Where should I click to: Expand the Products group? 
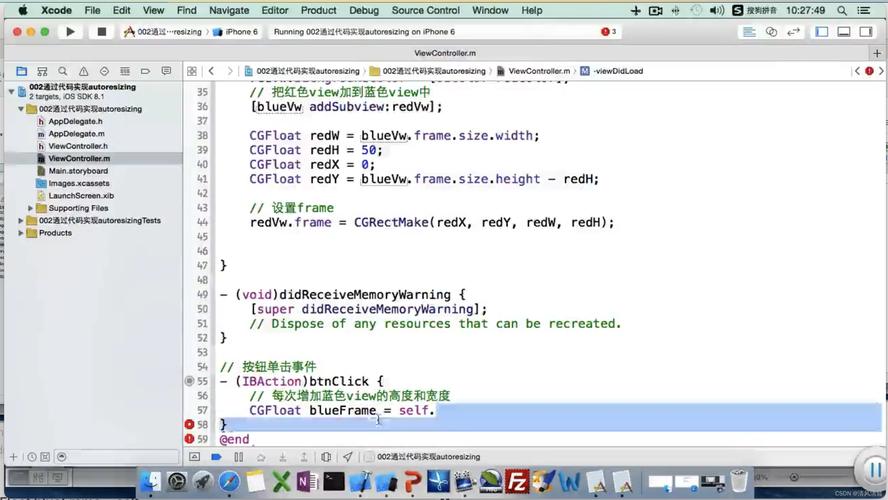point(21,233)
